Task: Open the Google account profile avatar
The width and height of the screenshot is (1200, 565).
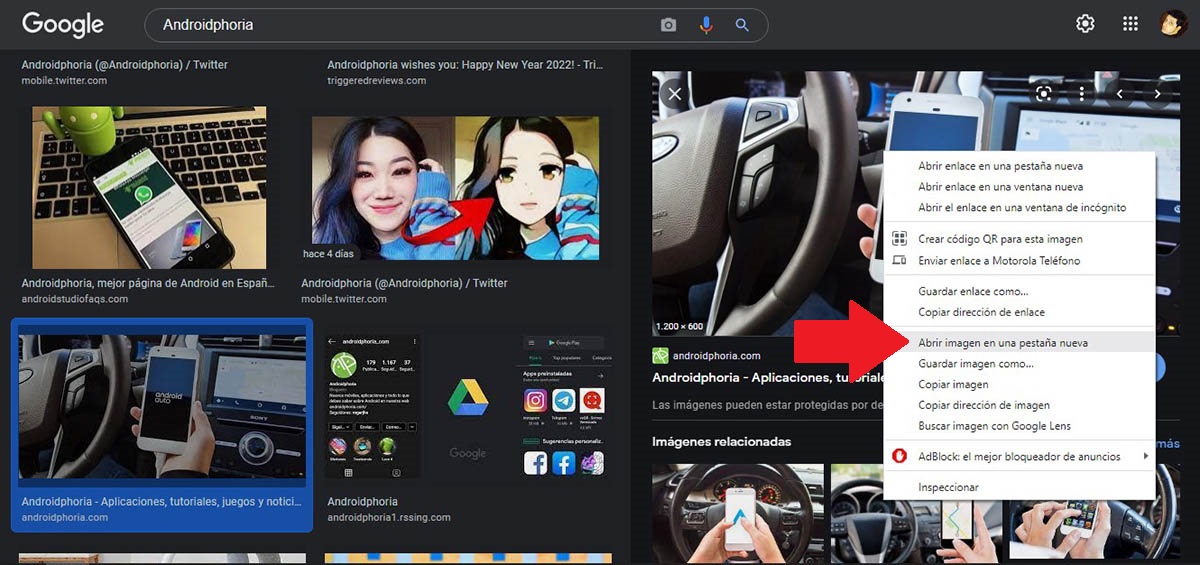Action: pos(1173,24)
